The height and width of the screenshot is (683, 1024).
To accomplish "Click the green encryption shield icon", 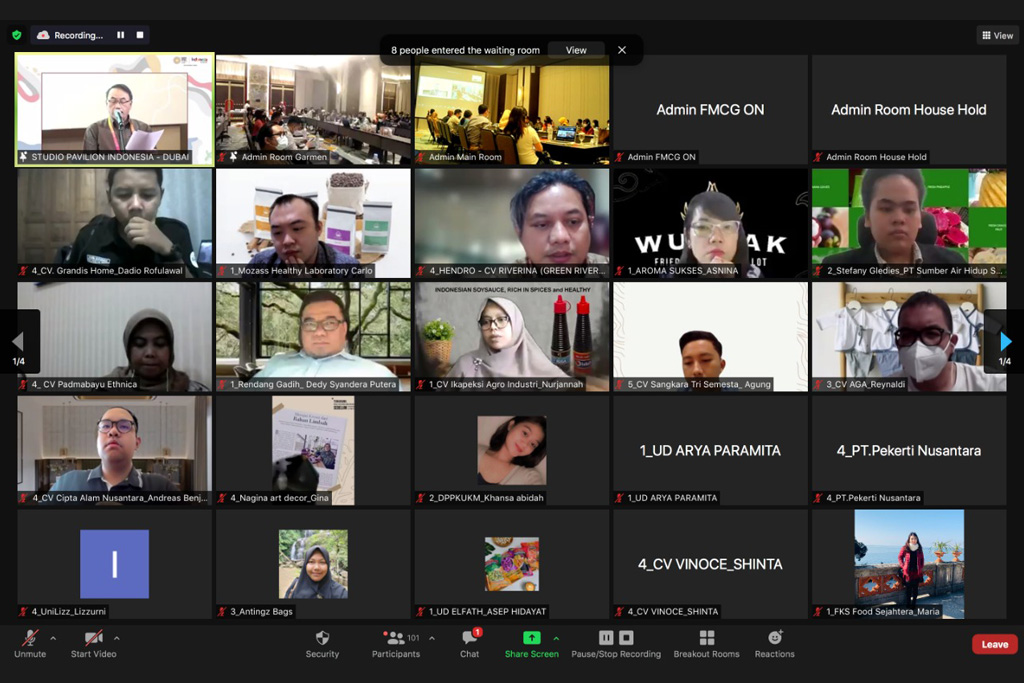I will [17, 35].
